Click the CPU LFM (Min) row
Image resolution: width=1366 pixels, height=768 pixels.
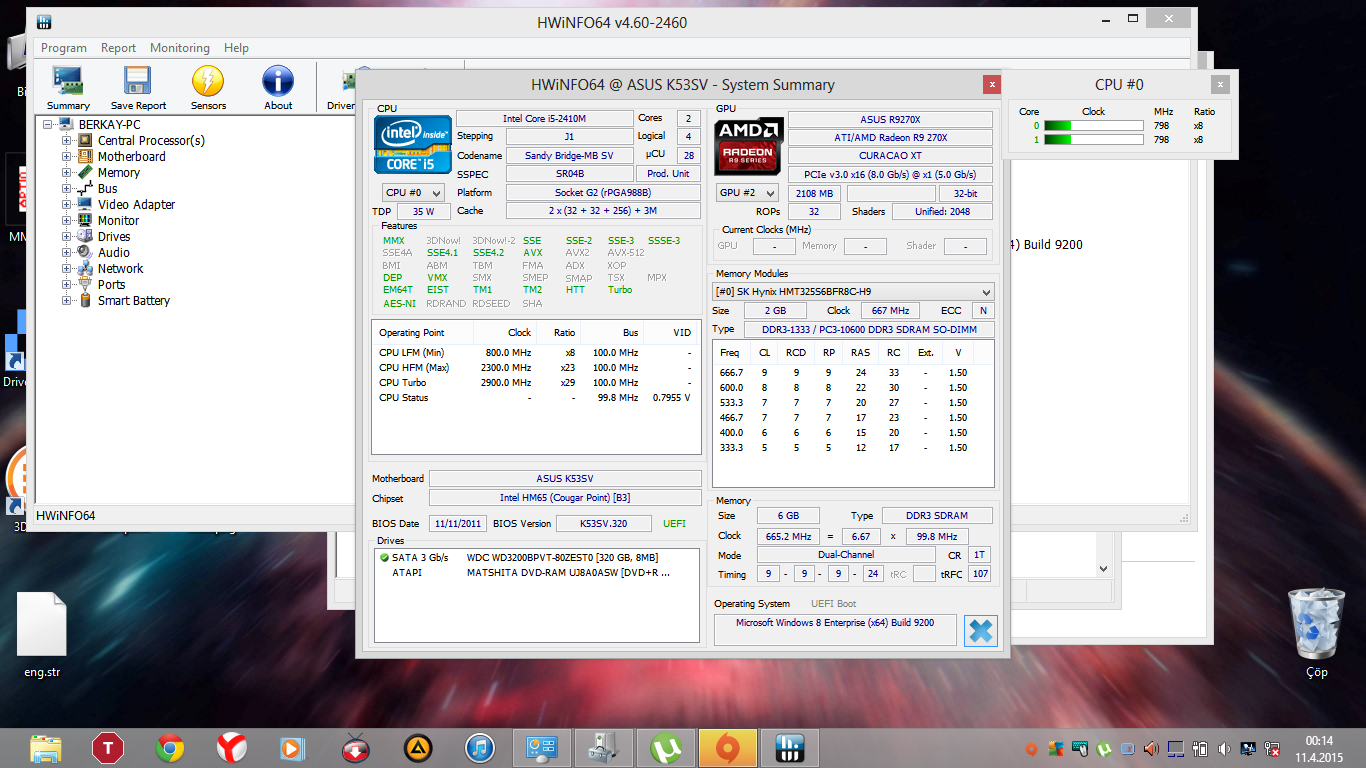(536, 352)
